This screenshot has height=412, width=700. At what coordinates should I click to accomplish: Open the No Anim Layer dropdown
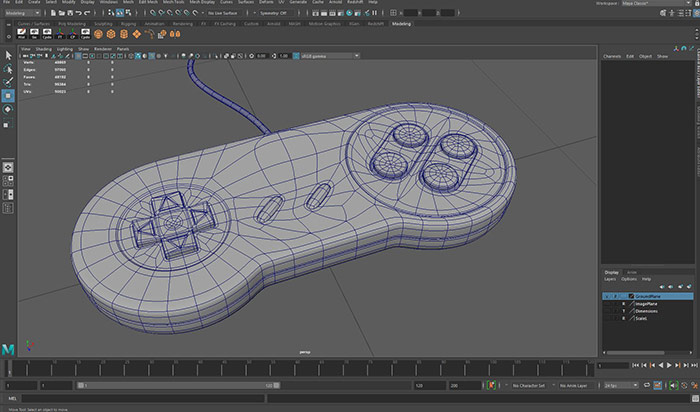click(576, 385)
